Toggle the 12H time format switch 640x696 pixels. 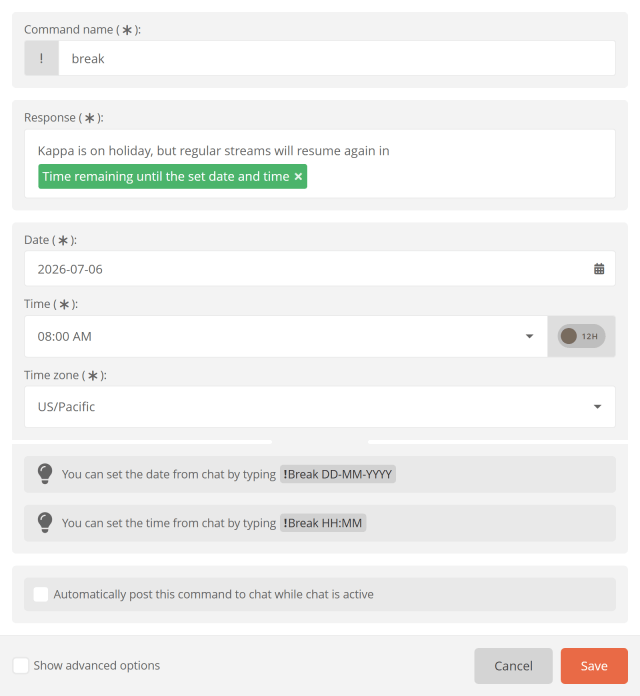pos(581,336)
